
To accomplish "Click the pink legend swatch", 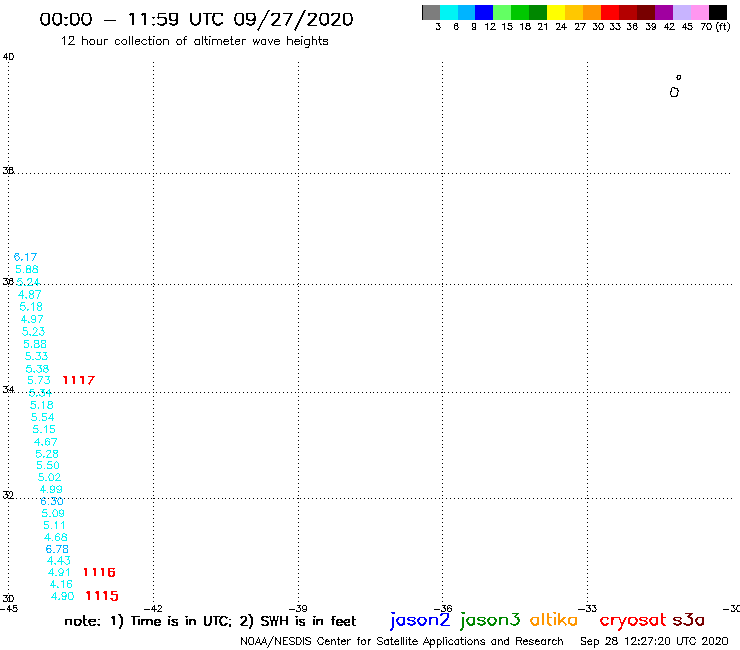I will (700, 12).
